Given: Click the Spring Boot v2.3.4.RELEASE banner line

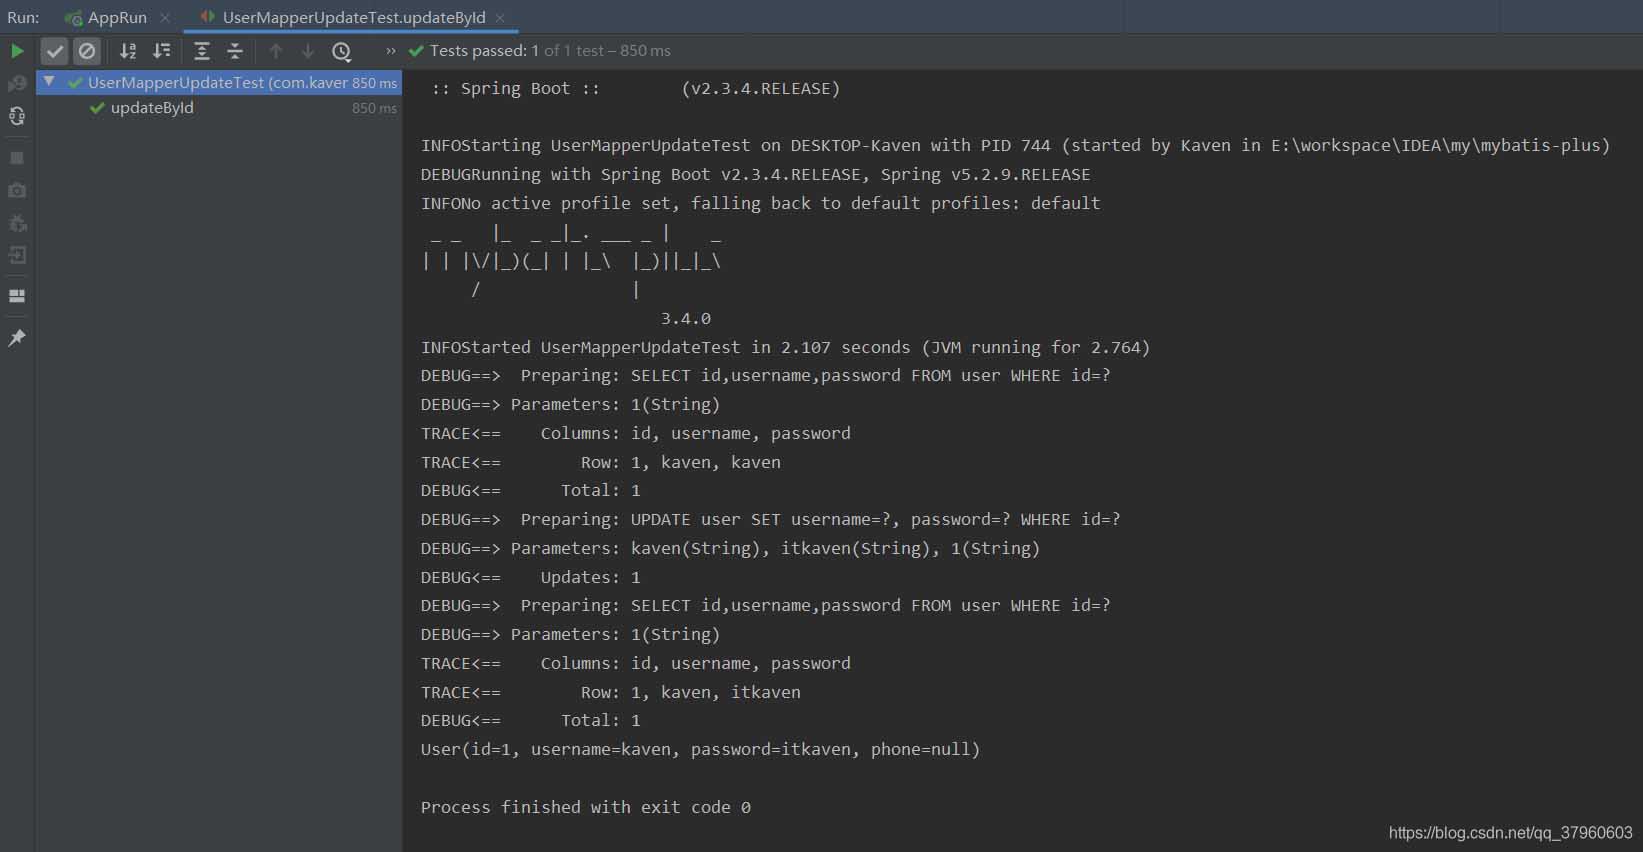Looking at the screenshot, I should pyautogui.click(x=635, y=88).
